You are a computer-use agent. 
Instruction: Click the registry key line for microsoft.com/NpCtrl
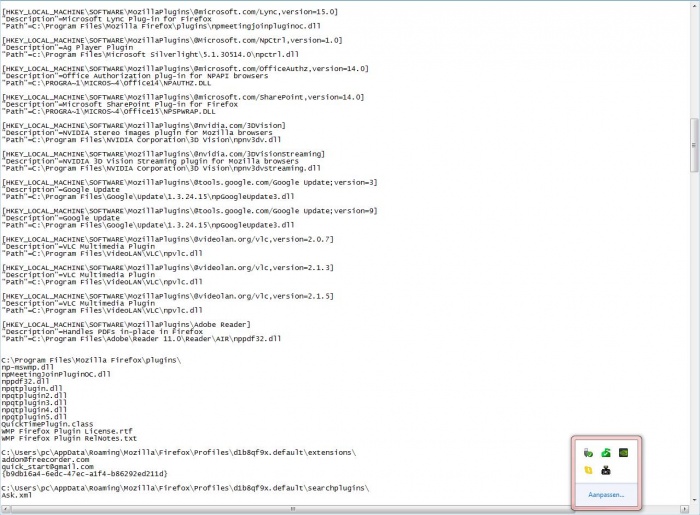(172, 41)
